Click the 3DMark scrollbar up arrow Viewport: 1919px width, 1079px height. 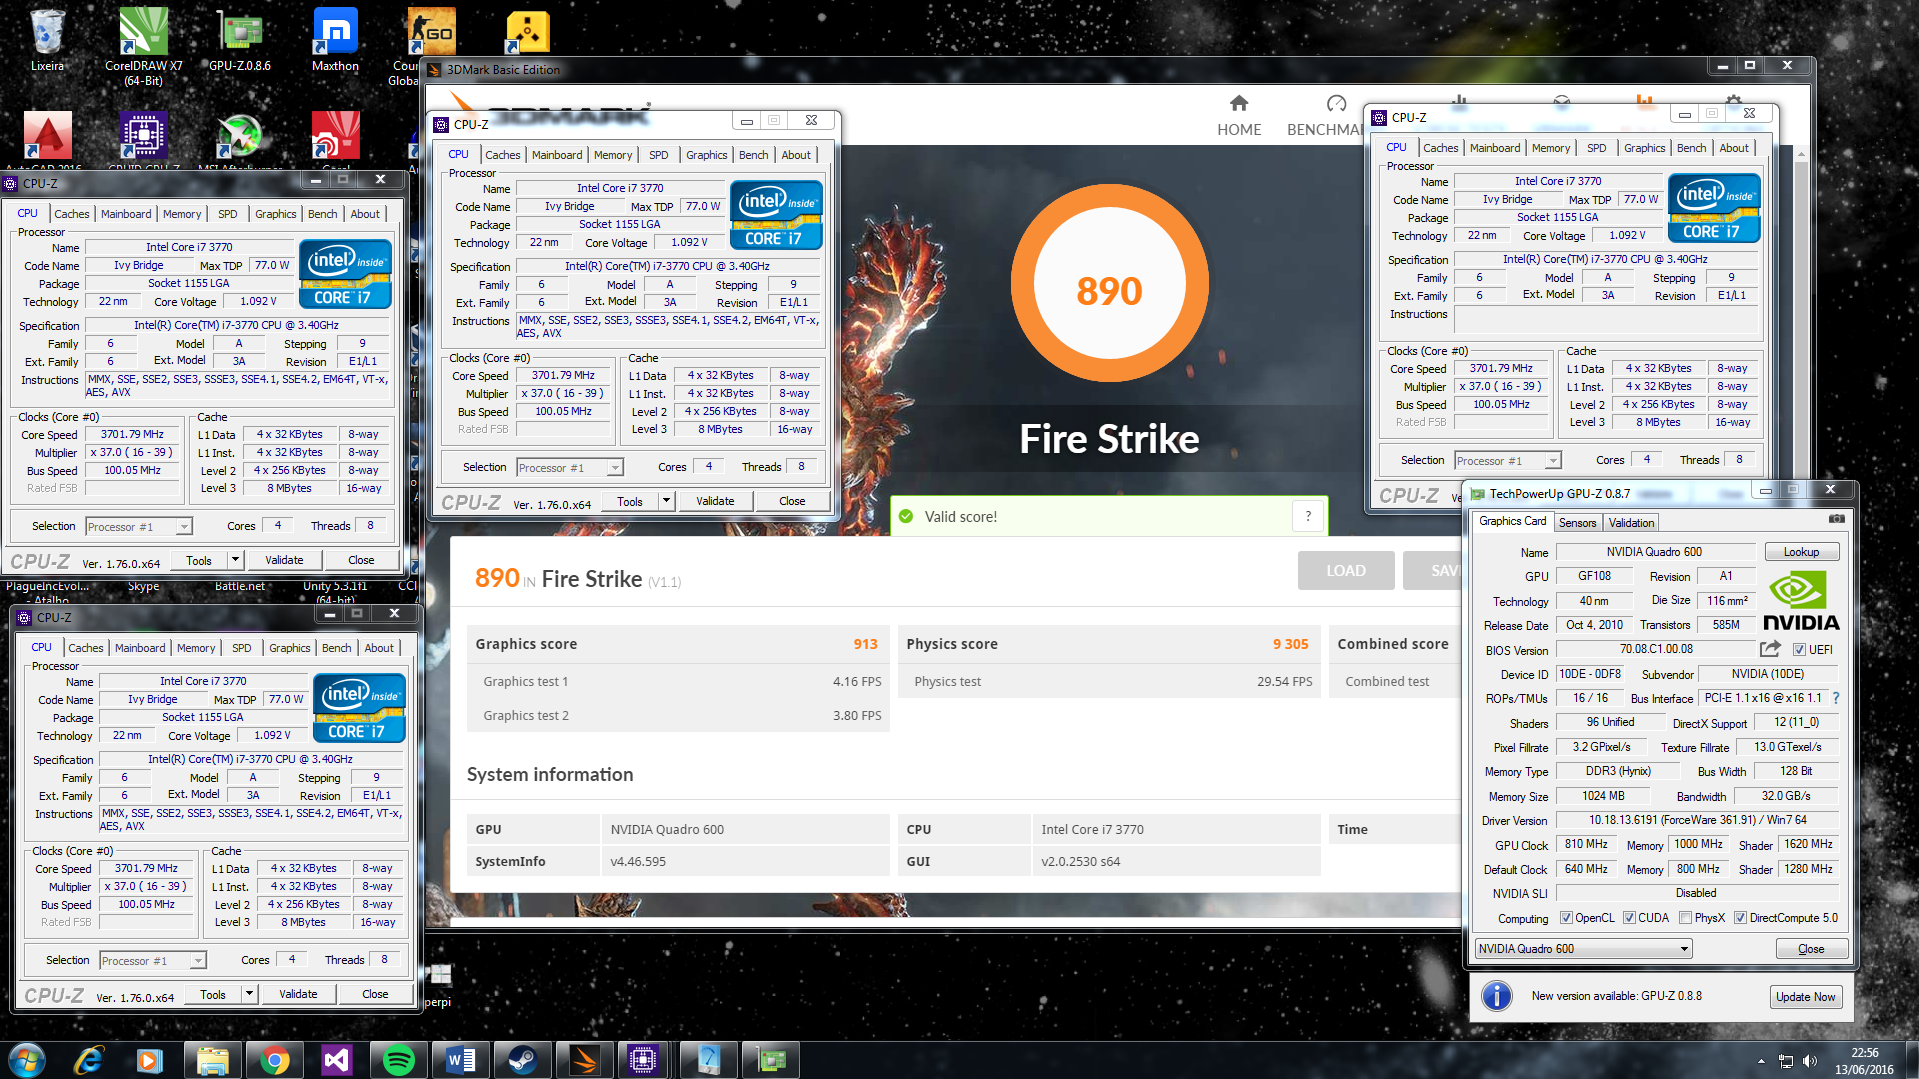pyautogui.click(x=1801, y=155)
